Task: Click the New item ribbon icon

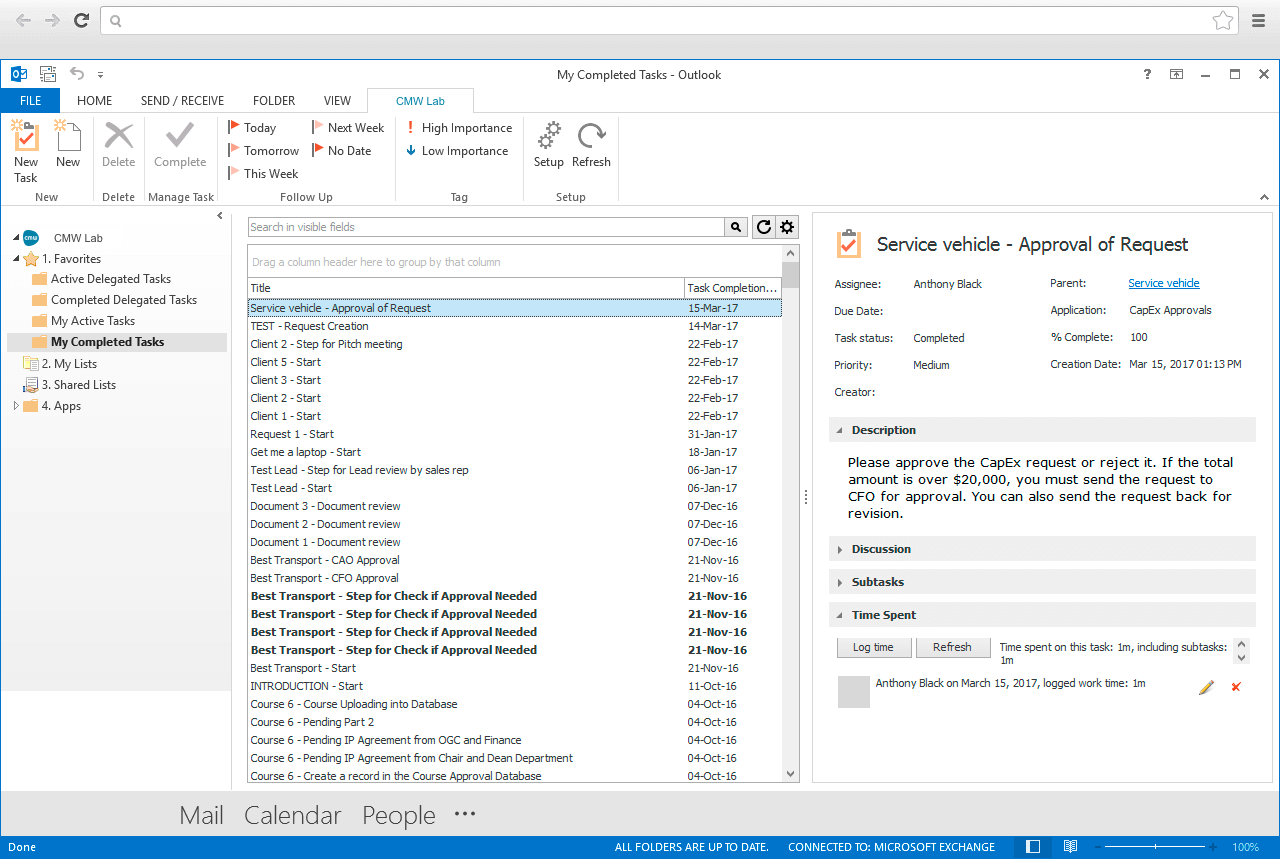Action: [x=67, y=146]
